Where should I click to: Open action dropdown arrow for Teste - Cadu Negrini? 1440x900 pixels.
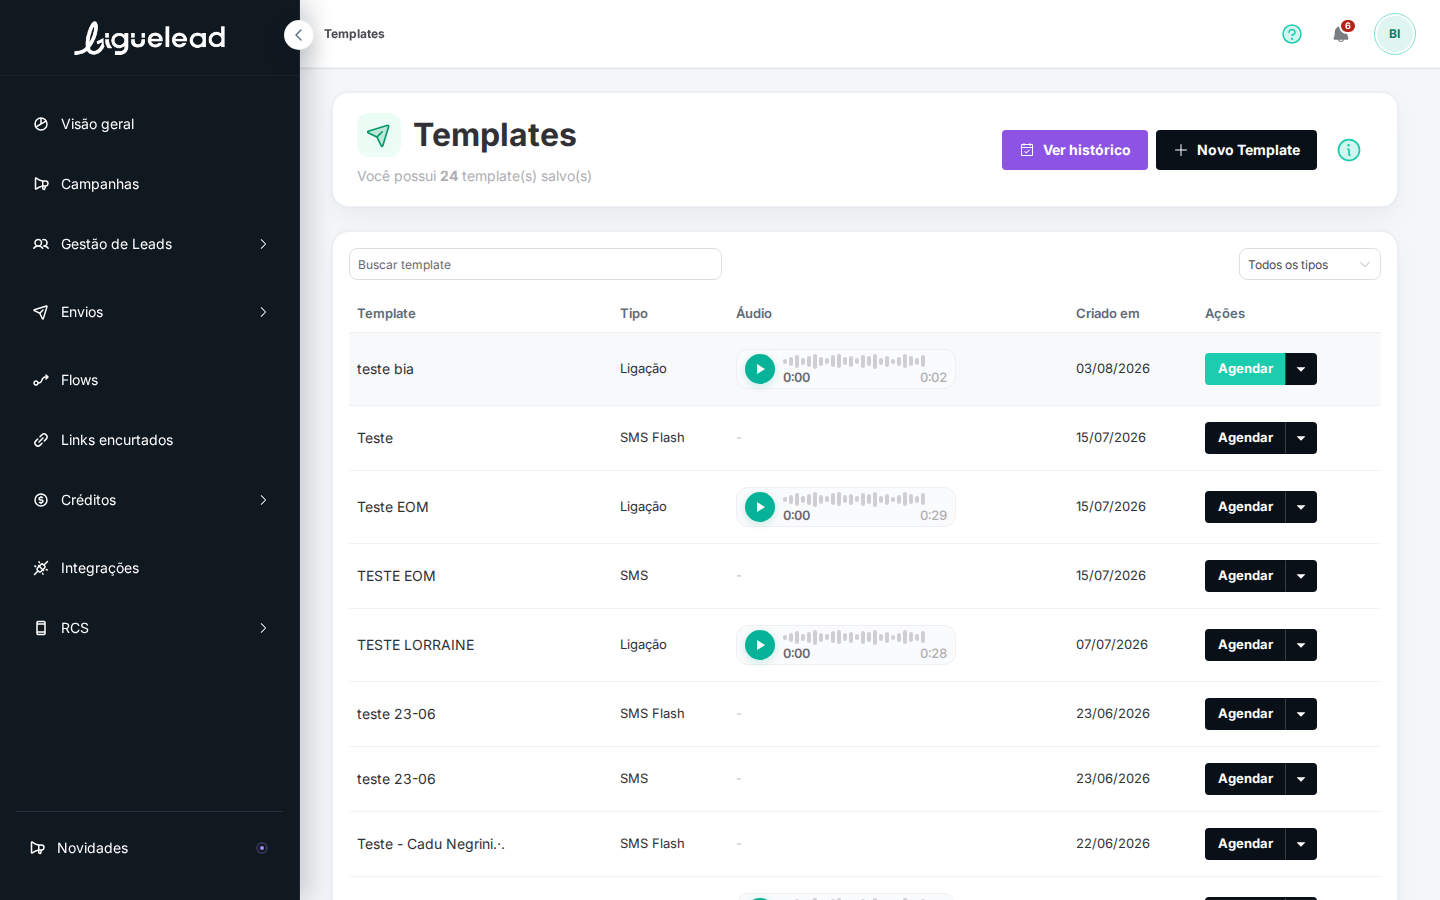(x=1301, y=844)
